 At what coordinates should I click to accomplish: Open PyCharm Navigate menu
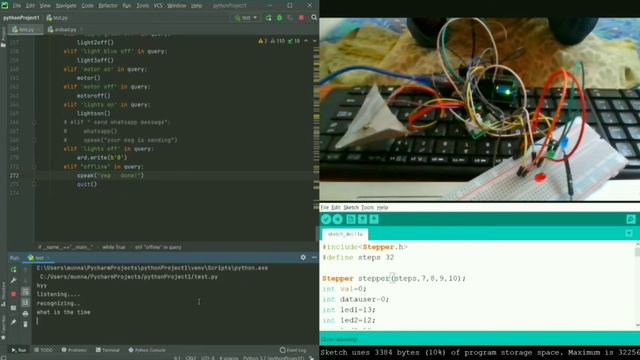point(66,6)
